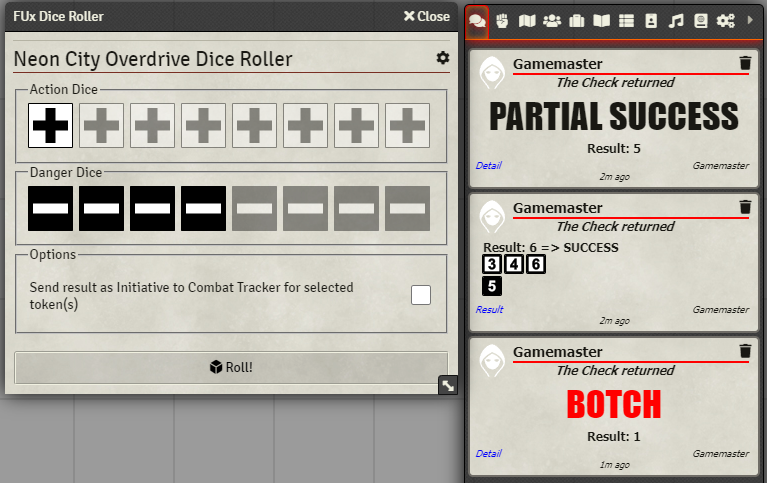
Task: Select the eighth Danger die minus
Action: (407, 208)
